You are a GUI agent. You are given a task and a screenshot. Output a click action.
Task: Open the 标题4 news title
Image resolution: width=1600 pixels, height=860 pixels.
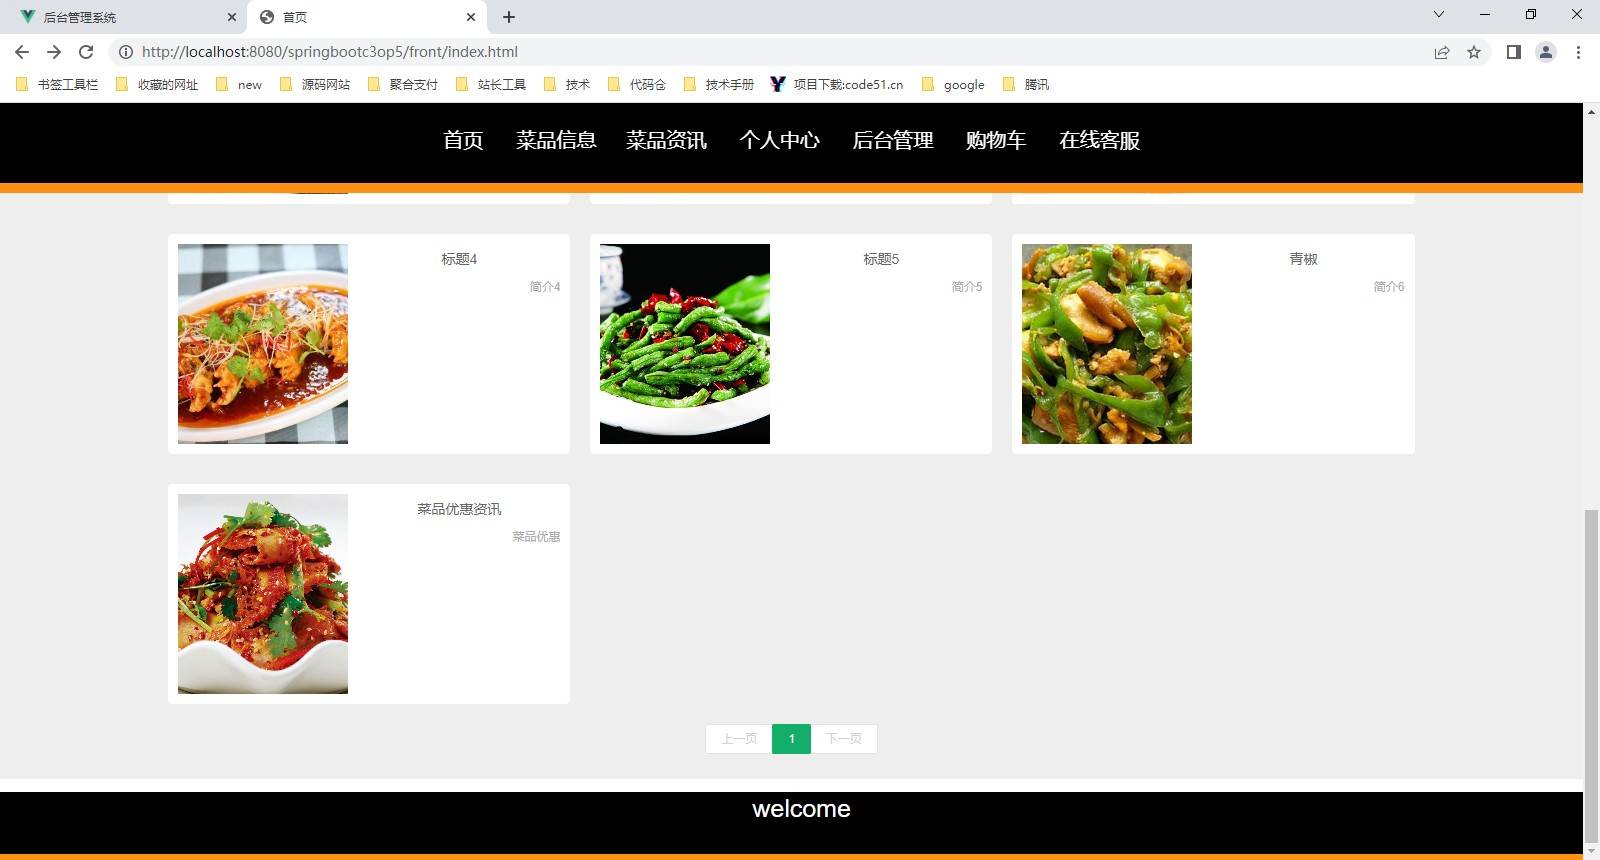(459, 259)
